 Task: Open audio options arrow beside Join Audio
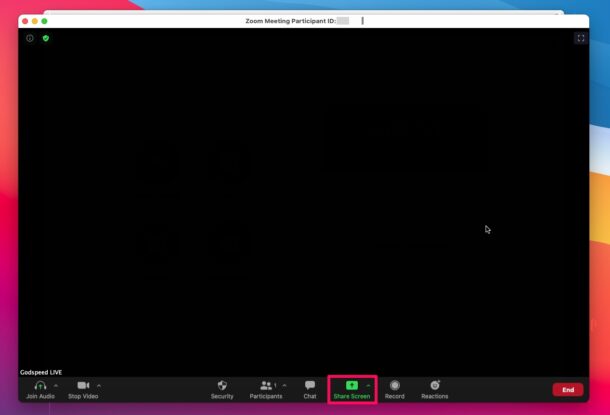[x=56, y=385]
